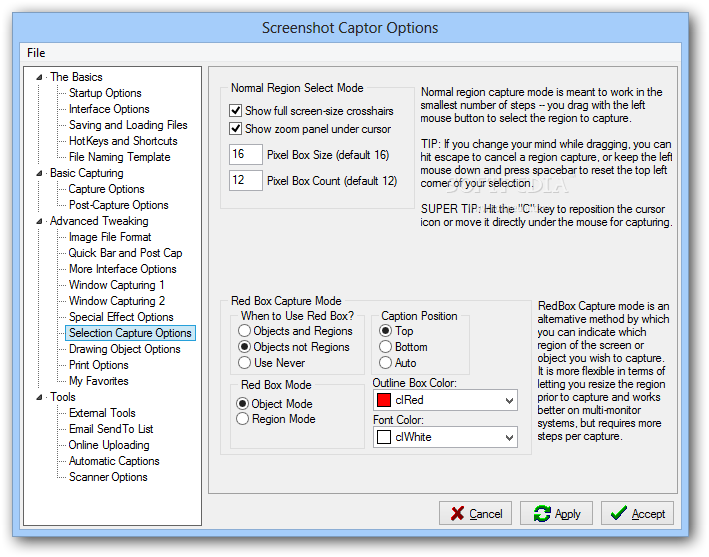The height and width of the screenshot is (557, 709).
Task: Click the green checkmark icon on Accept
Action: [619, 513]
